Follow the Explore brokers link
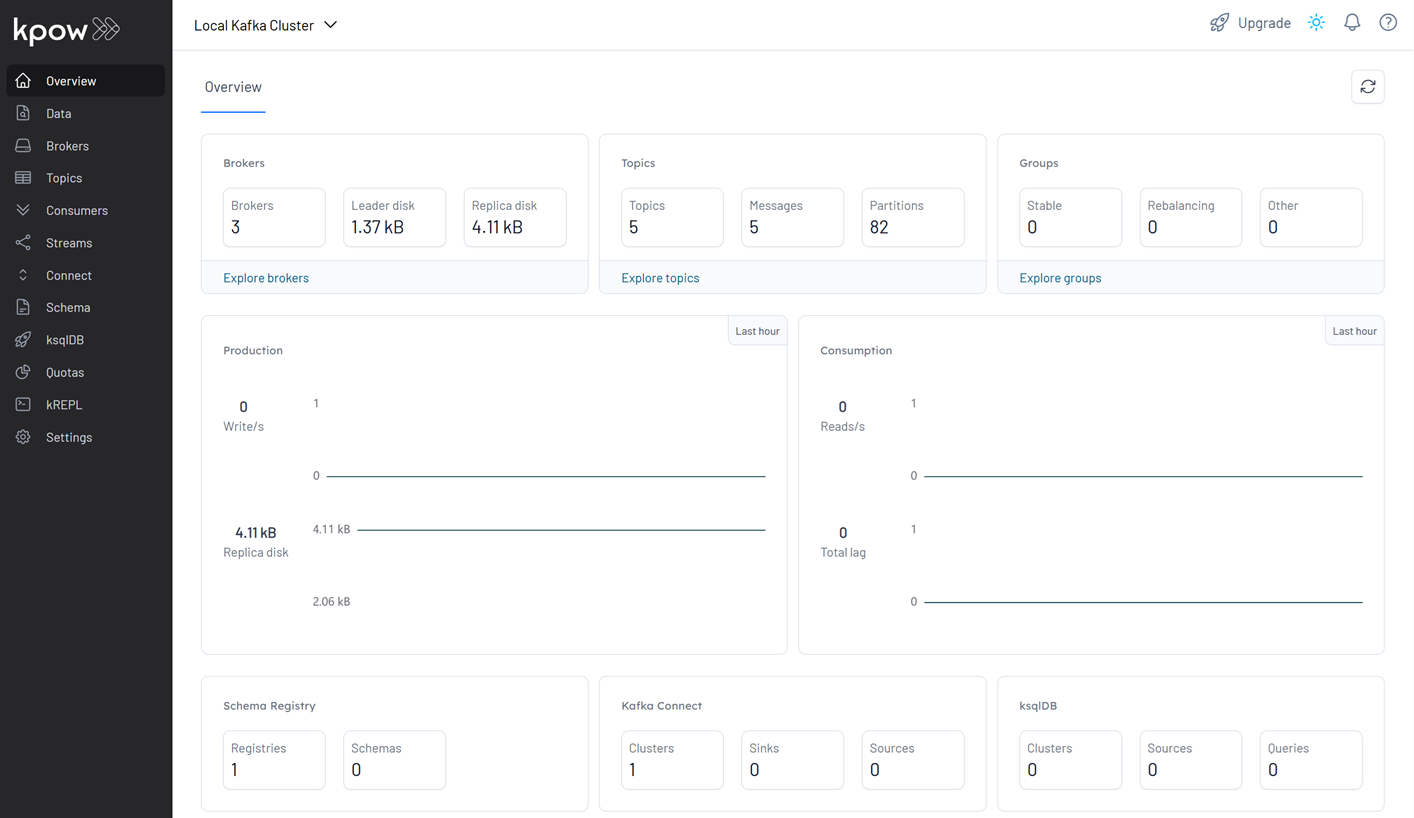Viewport: 1414px width, 818px height. click(x=266, y=278)
